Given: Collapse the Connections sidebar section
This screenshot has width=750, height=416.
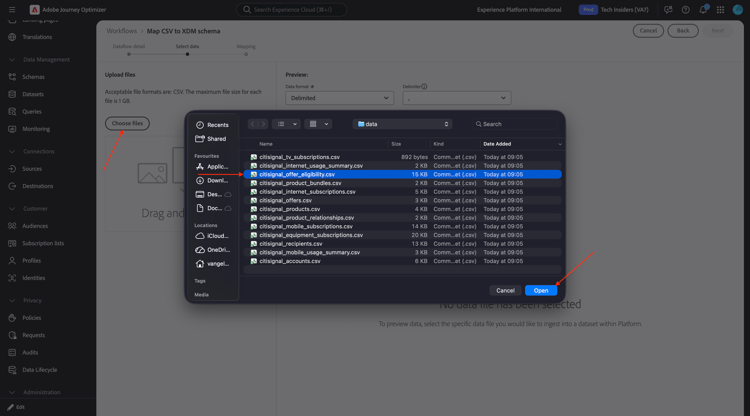Looking at the screenshot, I should tap(12, 152).
